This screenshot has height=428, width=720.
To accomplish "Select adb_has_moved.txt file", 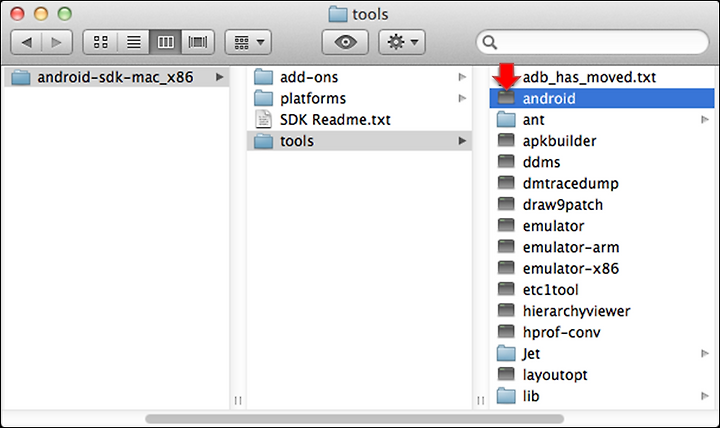I will 589,77.
